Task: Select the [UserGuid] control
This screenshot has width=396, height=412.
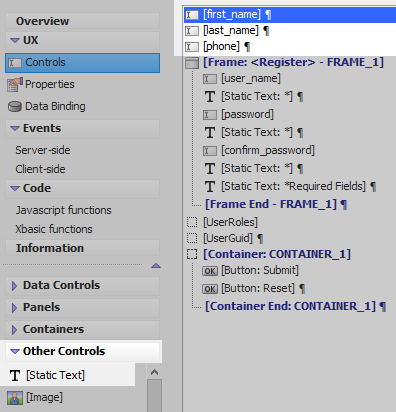Action: coord(228,238)
